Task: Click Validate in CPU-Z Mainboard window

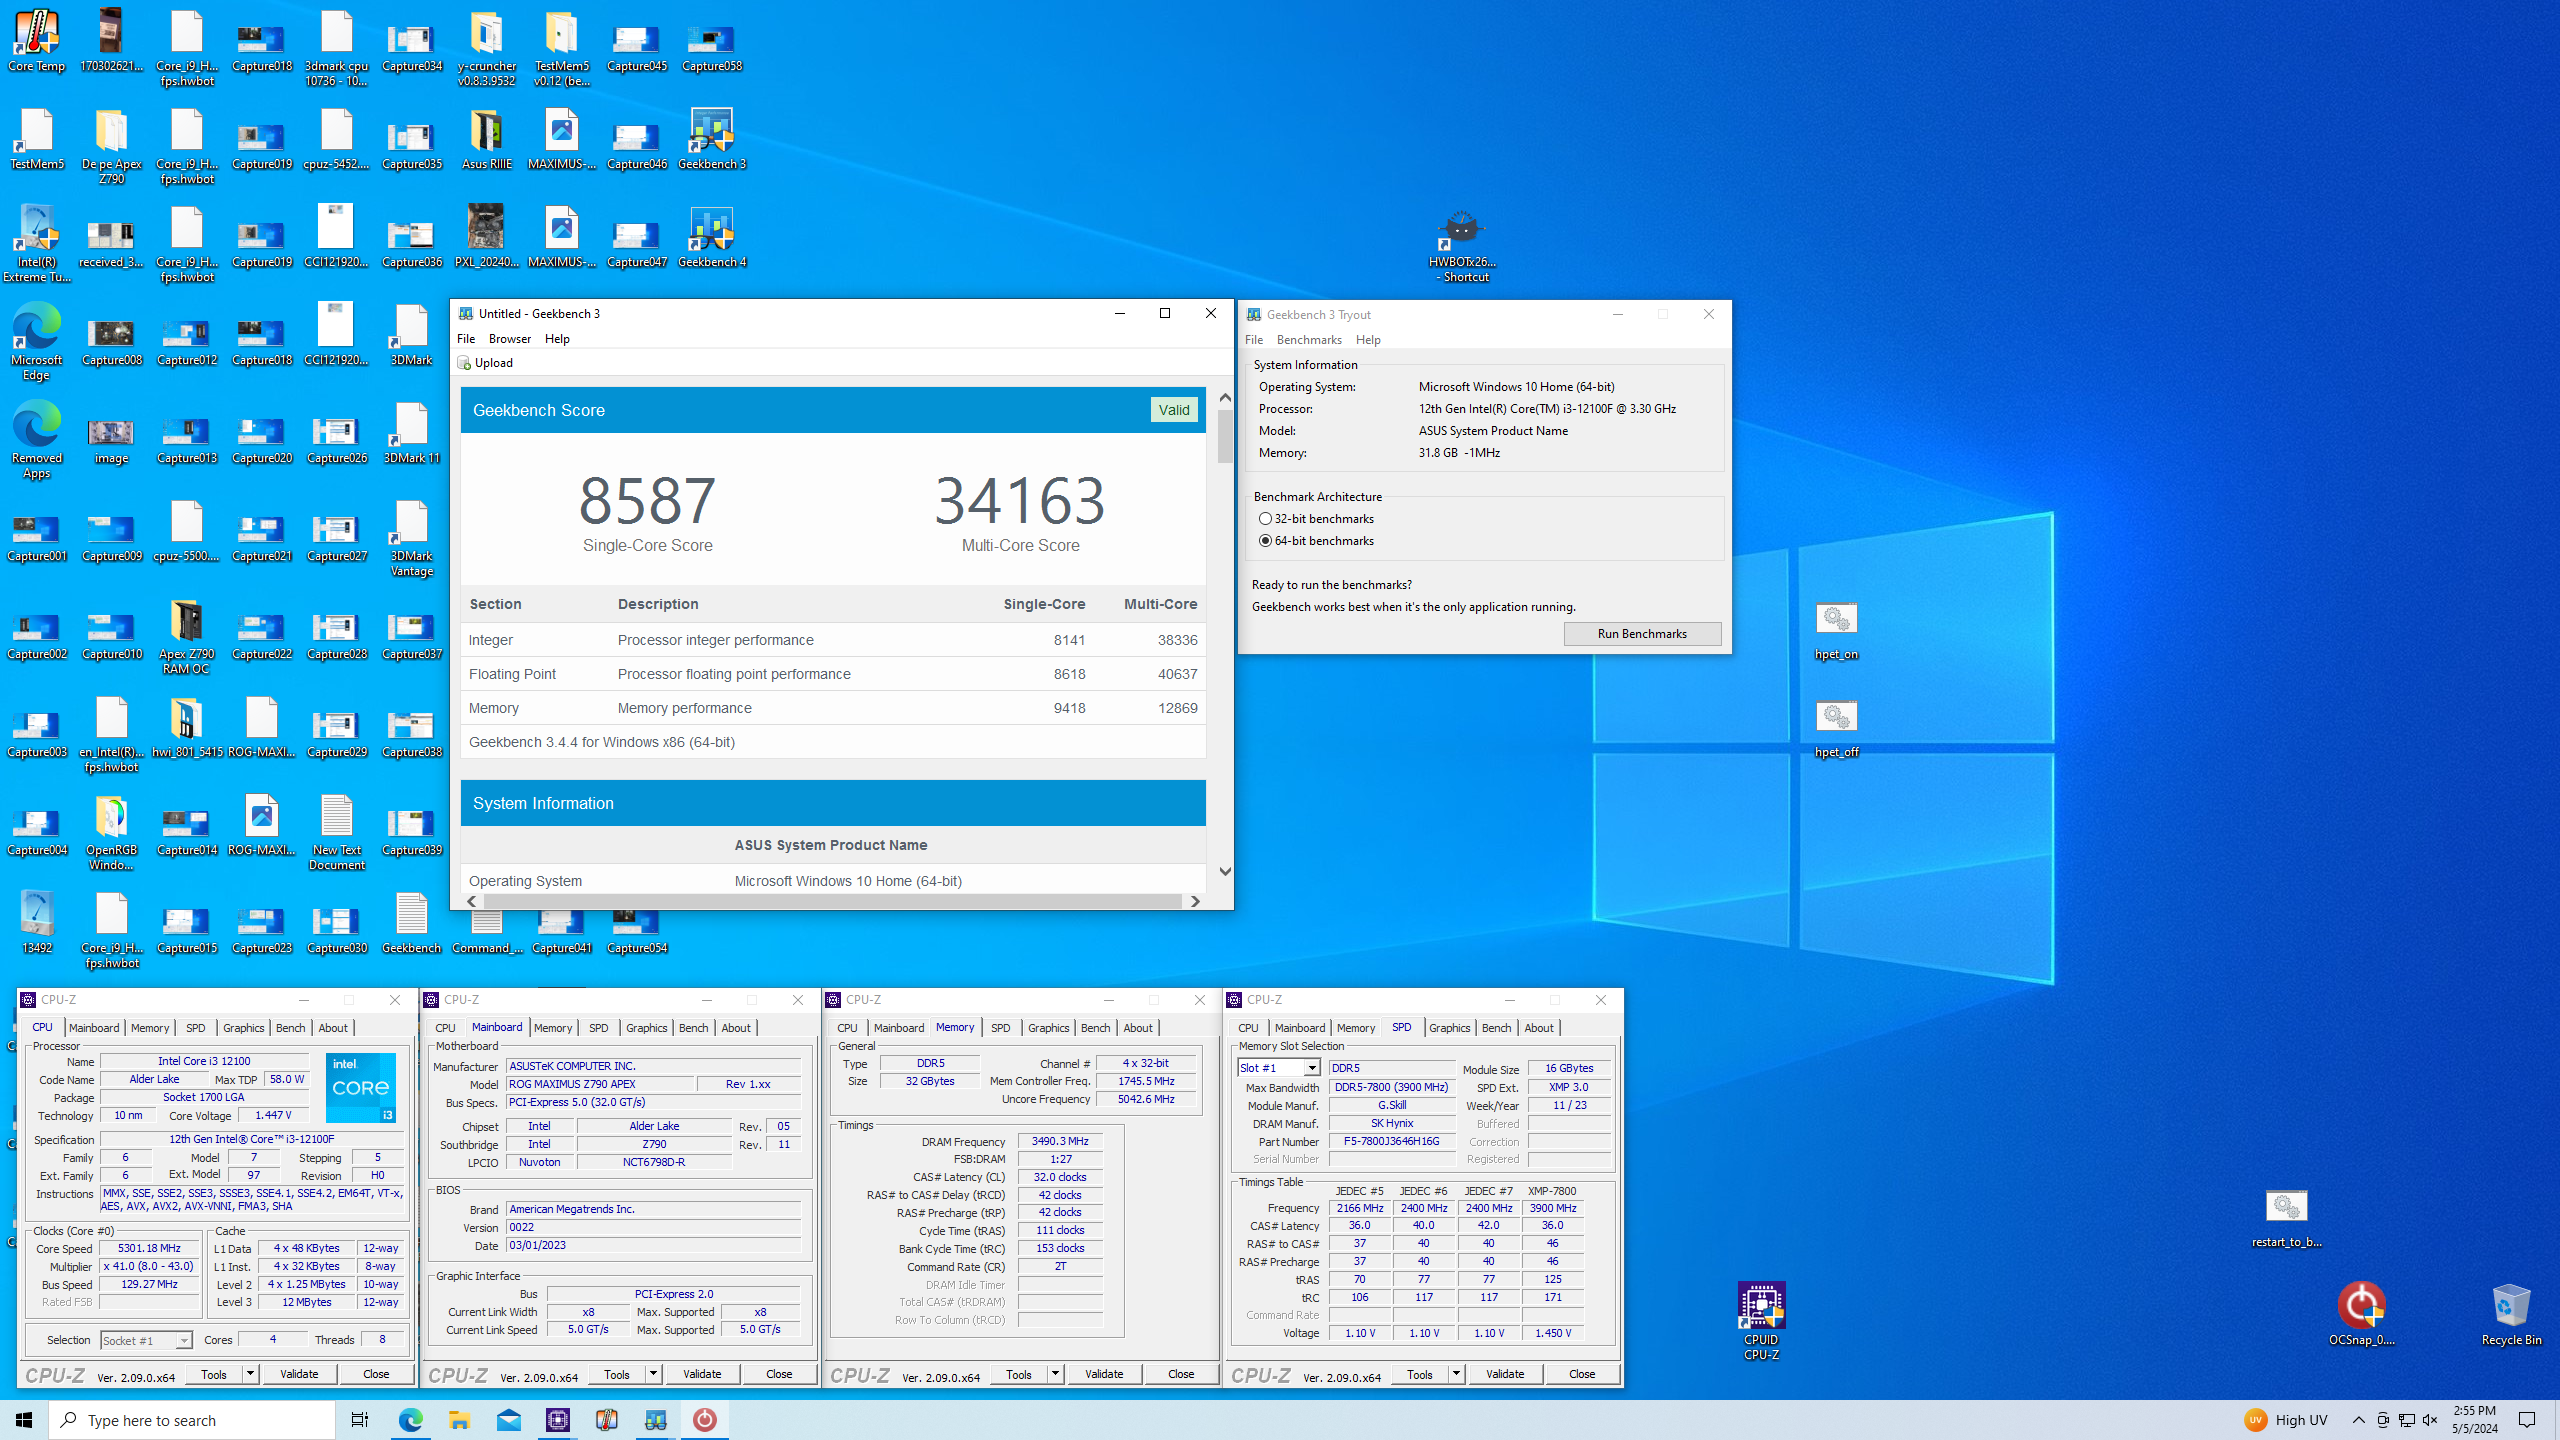Action: click(702, 1374)
